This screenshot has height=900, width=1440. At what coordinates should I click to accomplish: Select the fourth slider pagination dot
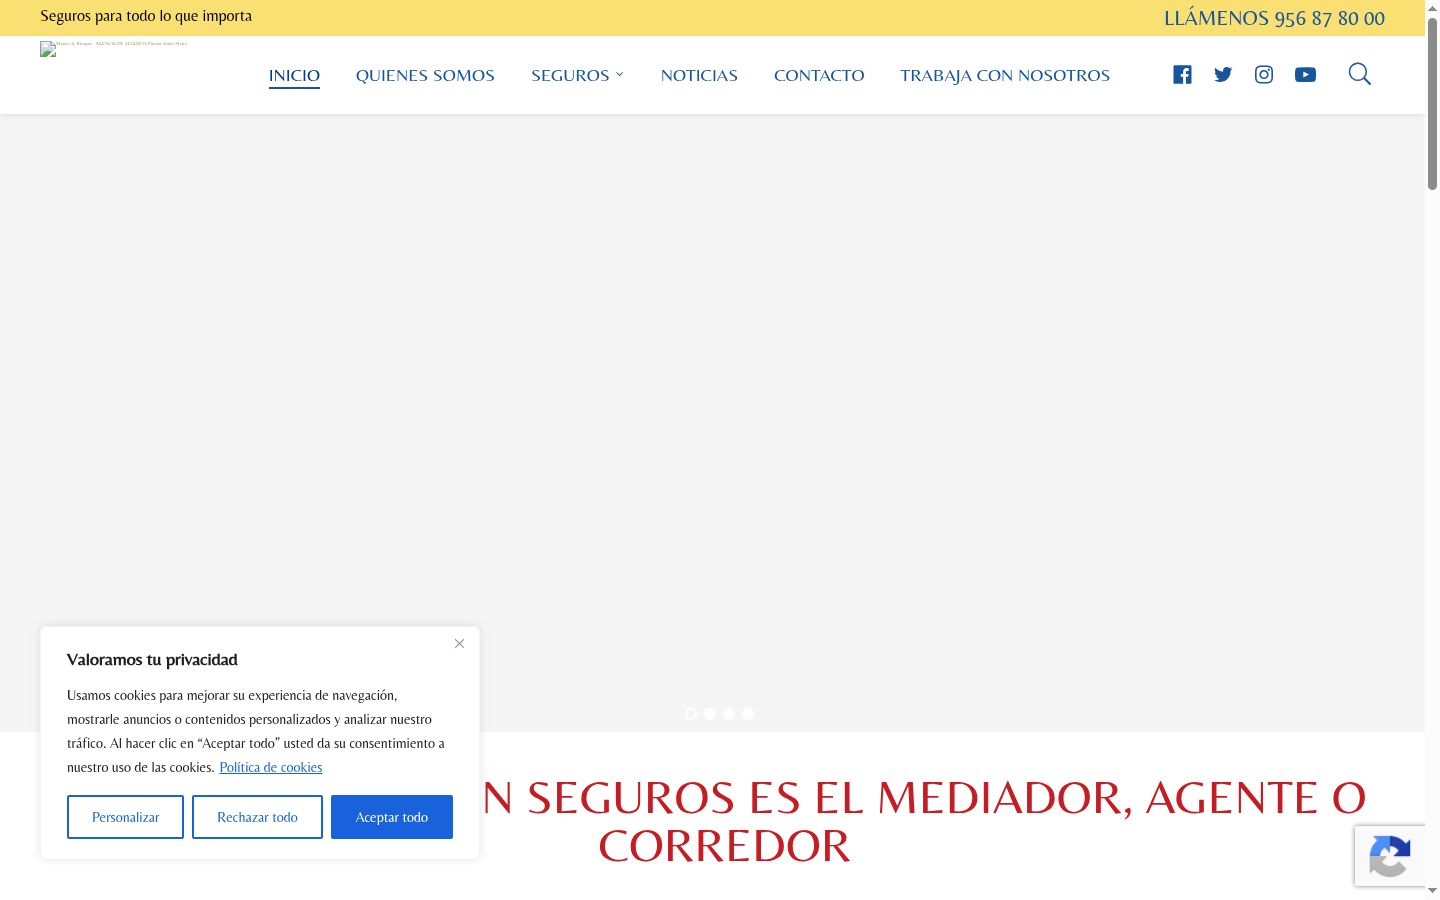tap(748, 714)
